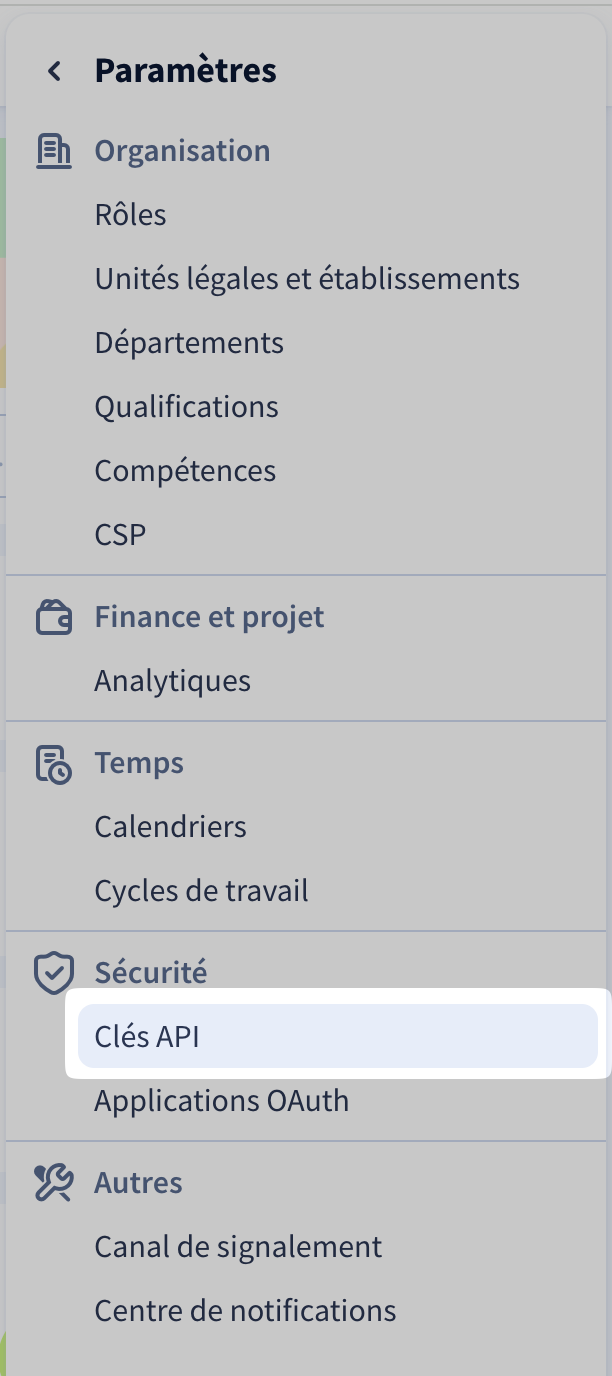Click the Organisation building icon
This screenshot has width=612, height=1376.
(x=53, y=151)
